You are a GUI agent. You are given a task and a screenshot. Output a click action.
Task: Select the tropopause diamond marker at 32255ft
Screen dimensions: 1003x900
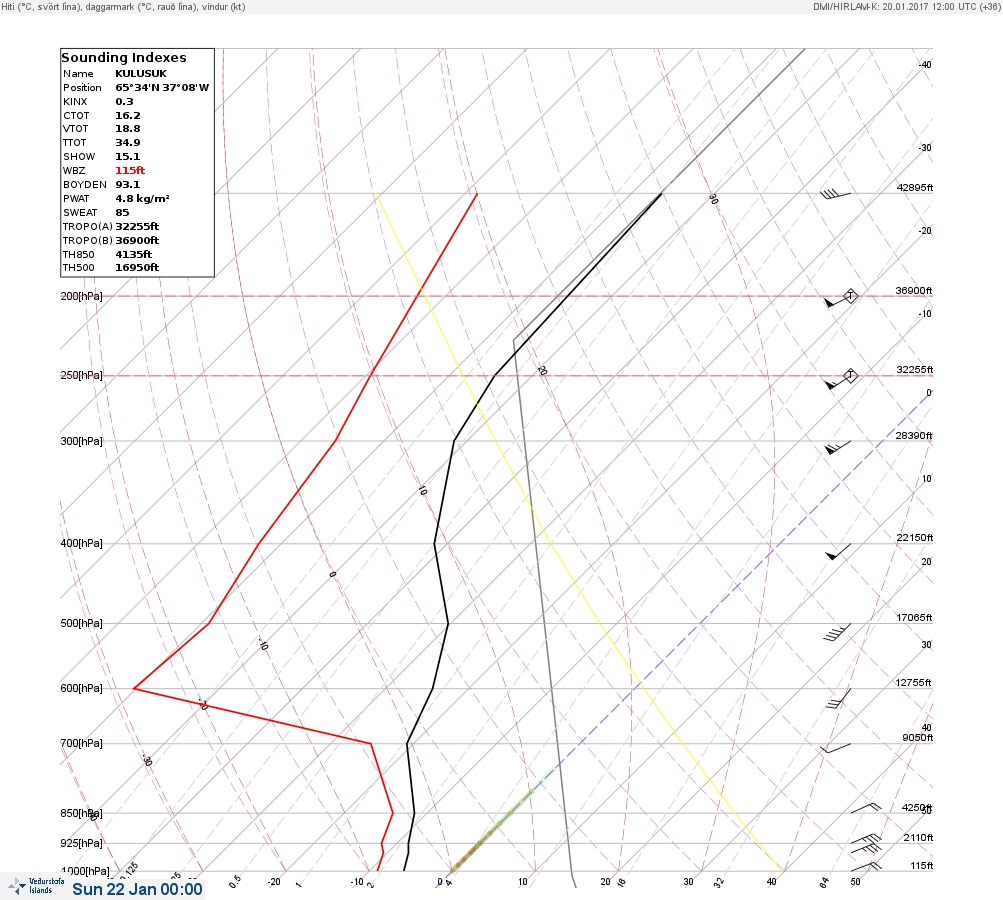pos(850,375)
